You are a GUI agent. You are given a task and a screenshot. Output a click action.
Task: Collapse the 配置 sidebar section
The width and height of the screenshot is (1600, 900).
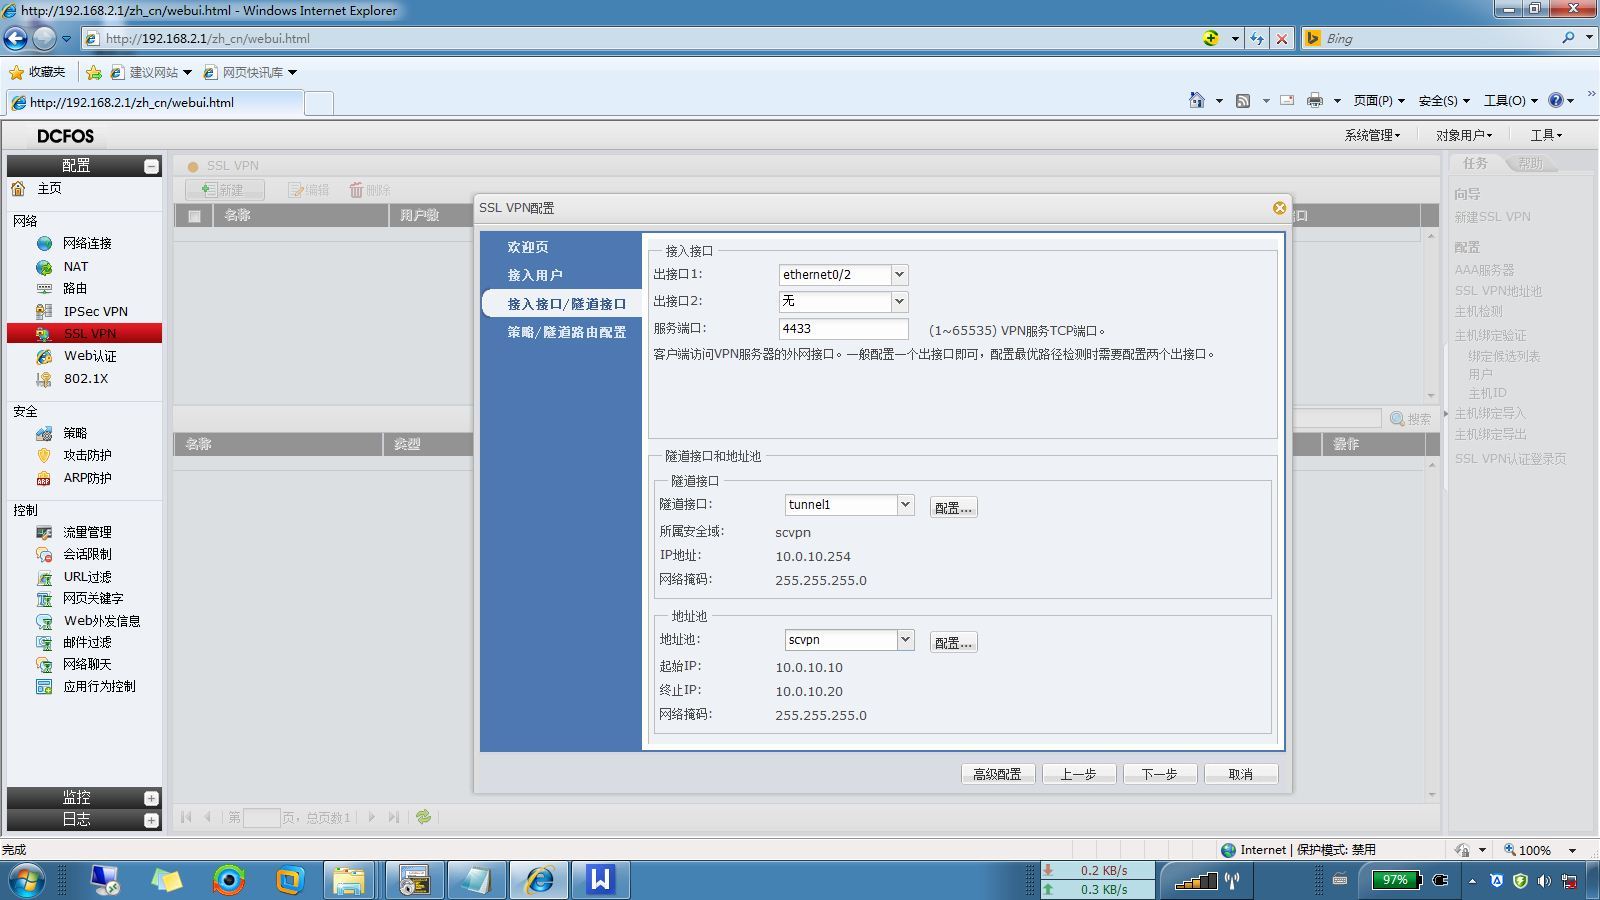(x=151, y=166)
